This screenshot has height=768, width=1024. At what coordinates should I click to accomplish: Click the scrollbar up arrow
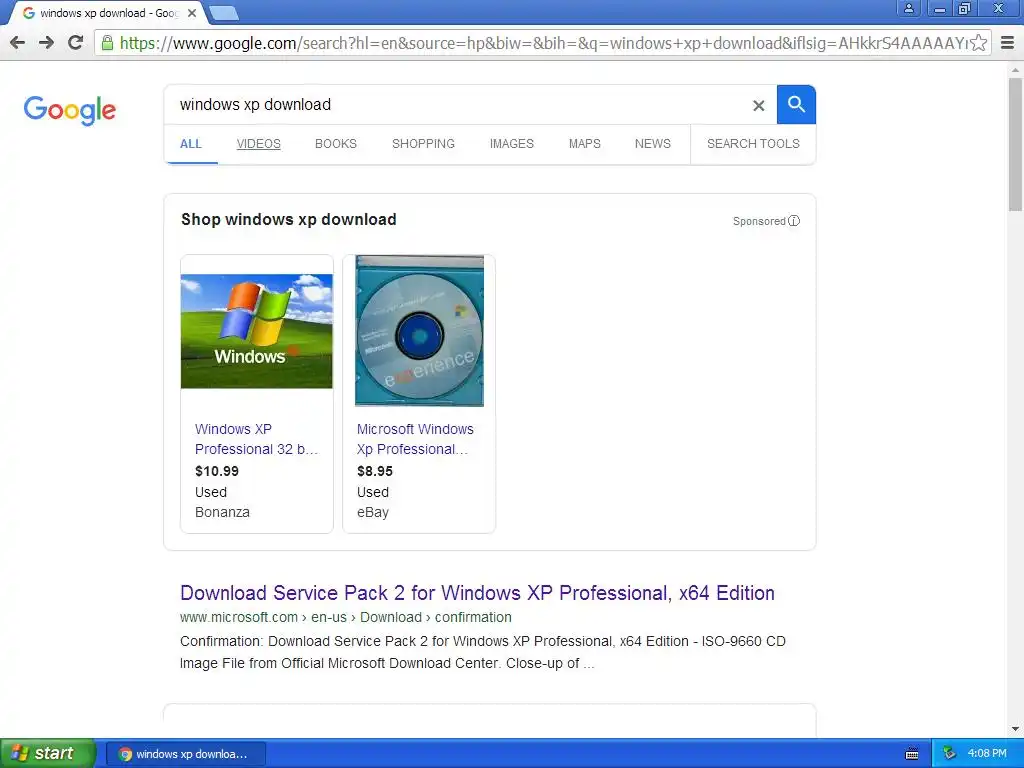click(1015, 69)
